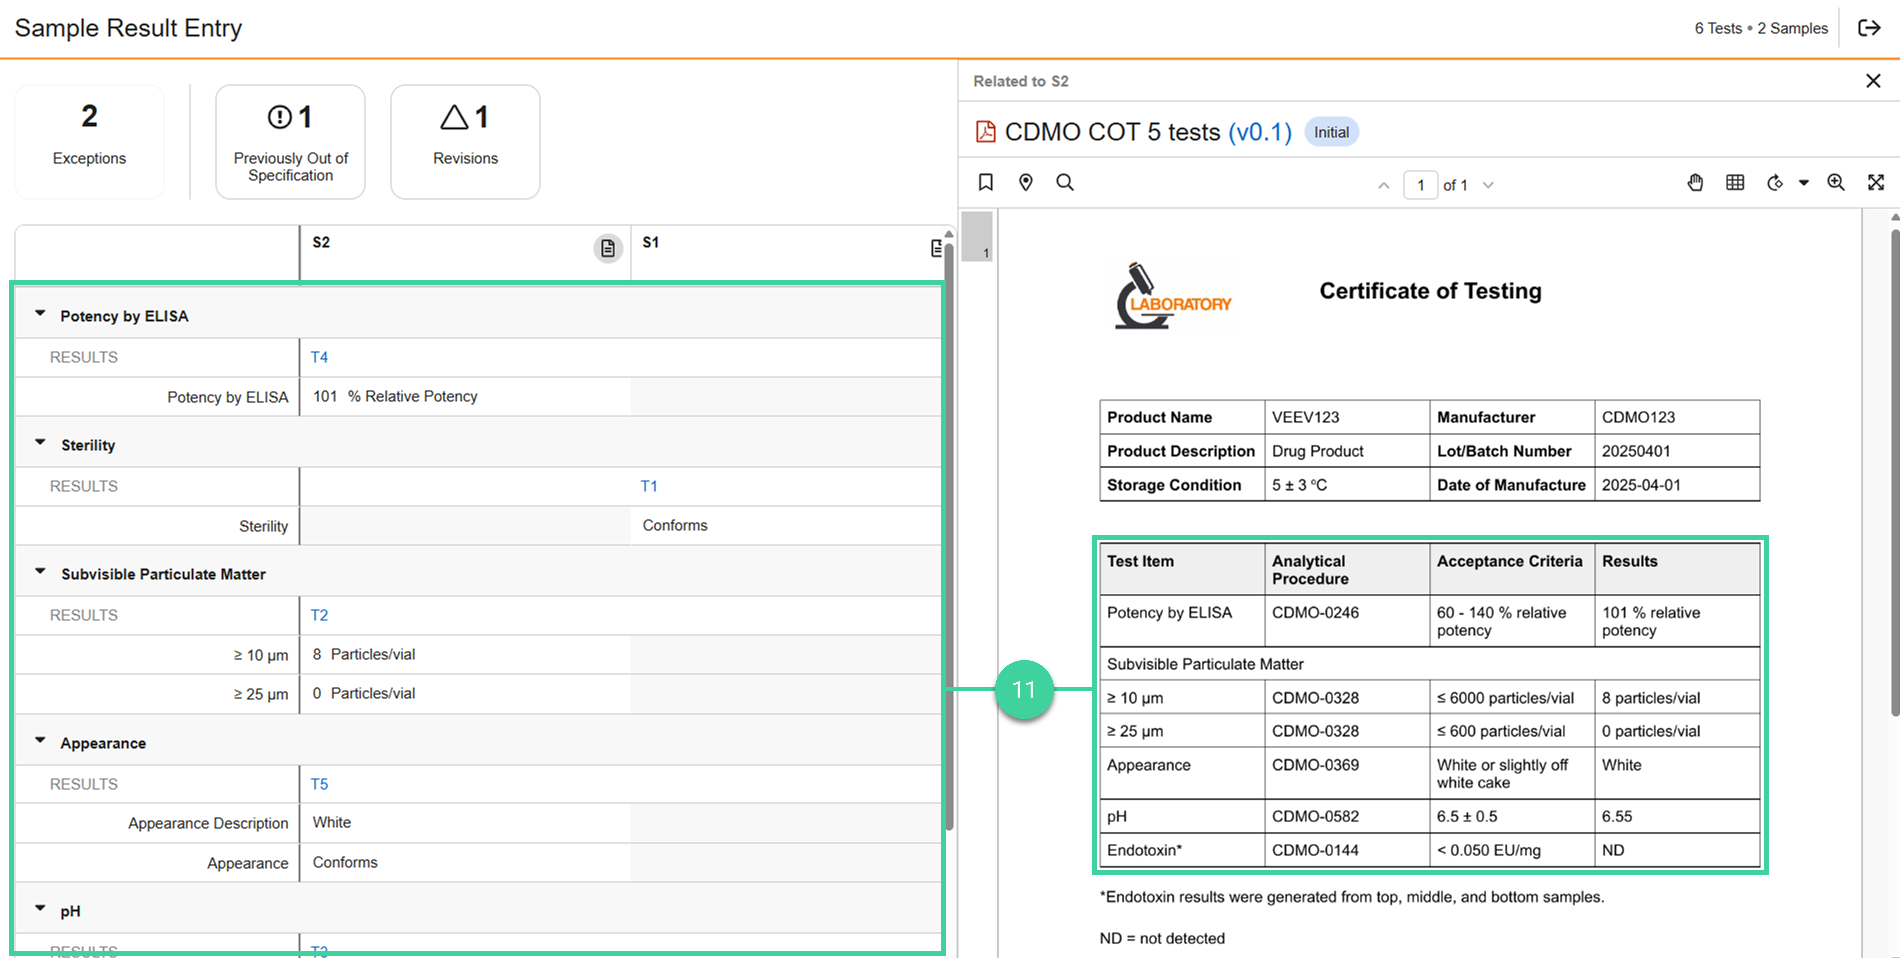Click the exit icon at top right
Screen dimensions: 1900x958
point(1869,28)
